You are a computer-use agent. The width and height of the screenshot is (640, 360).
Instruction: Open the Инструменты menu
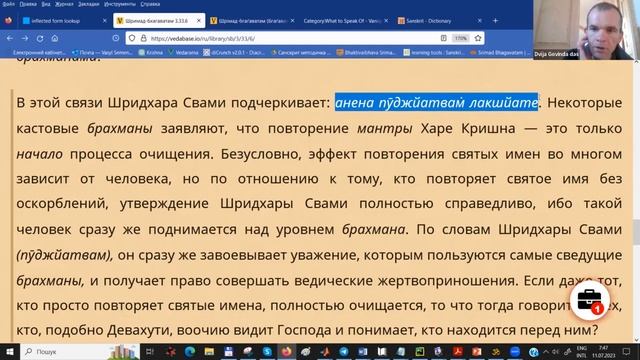click(120, 4)
